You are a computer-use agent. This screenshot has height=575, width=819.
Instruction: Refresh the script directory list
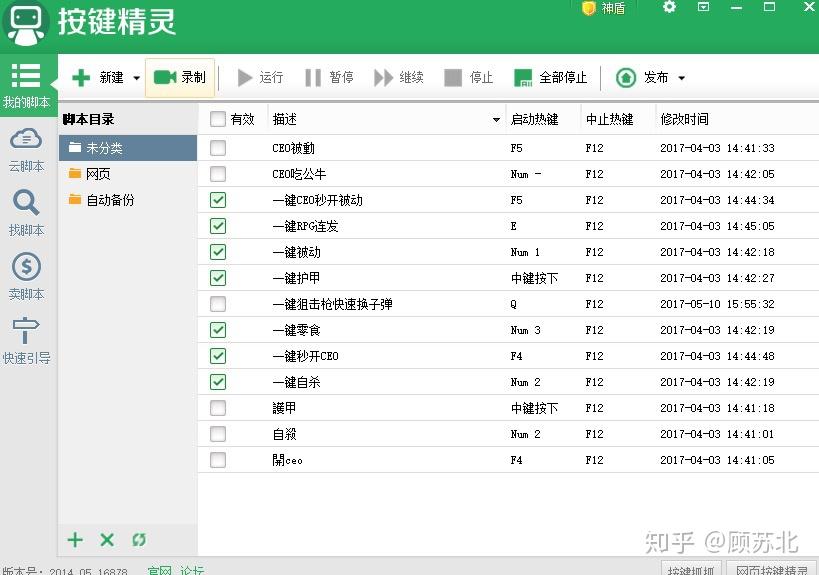tap(139, 539)
